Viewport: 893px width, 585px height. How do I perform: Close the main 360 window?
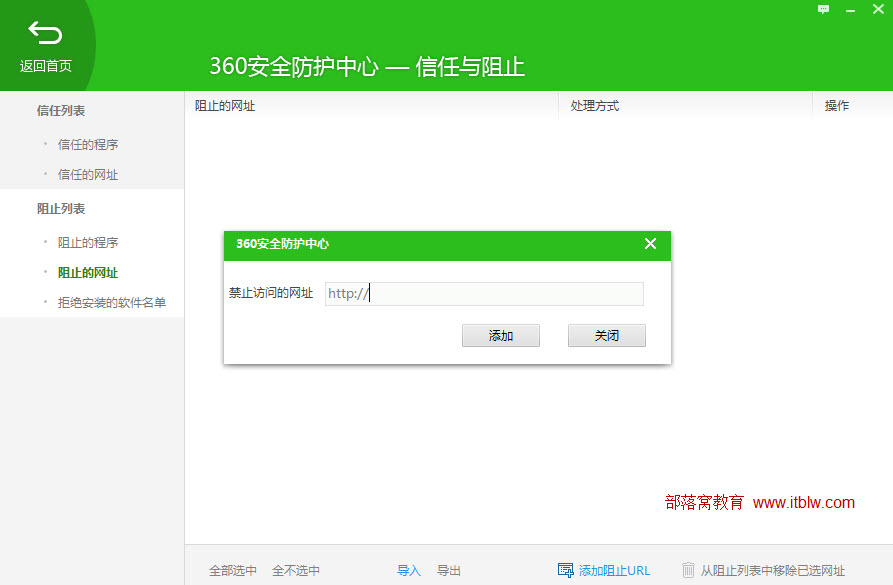[878, 9]
